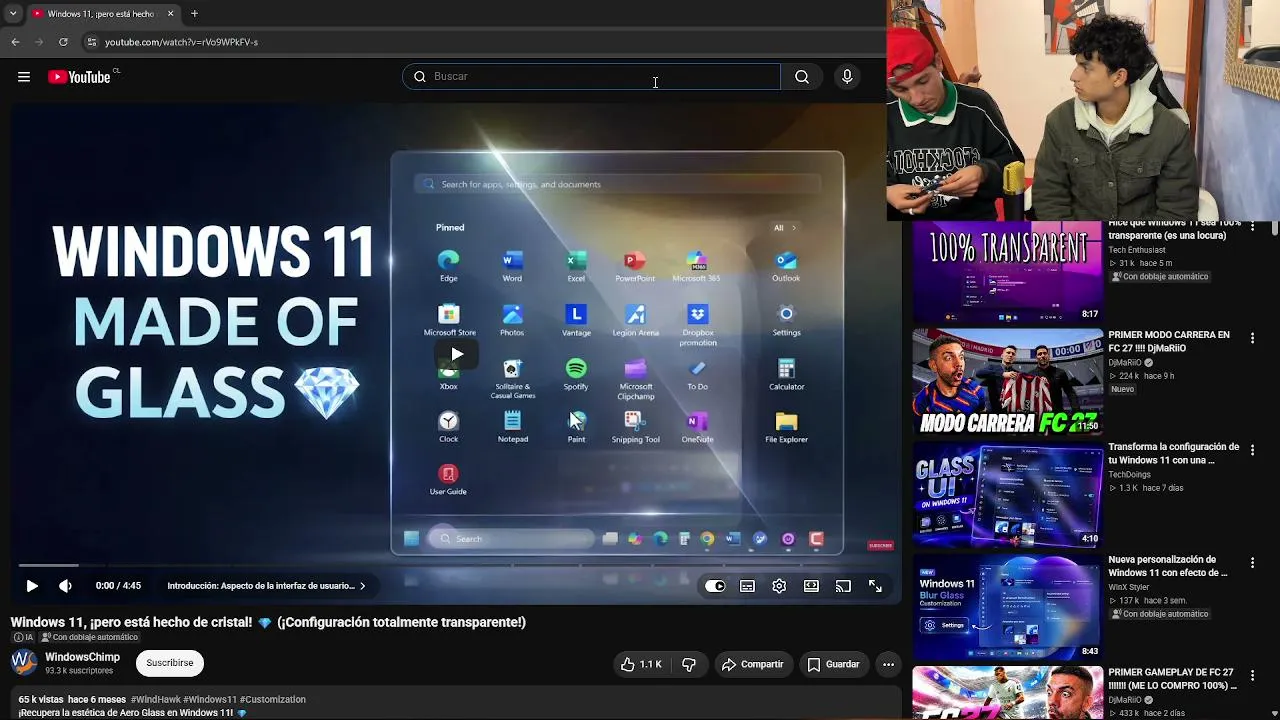The image size is (1280, 720).
Task: Reload the page
Action: [63, 42]
